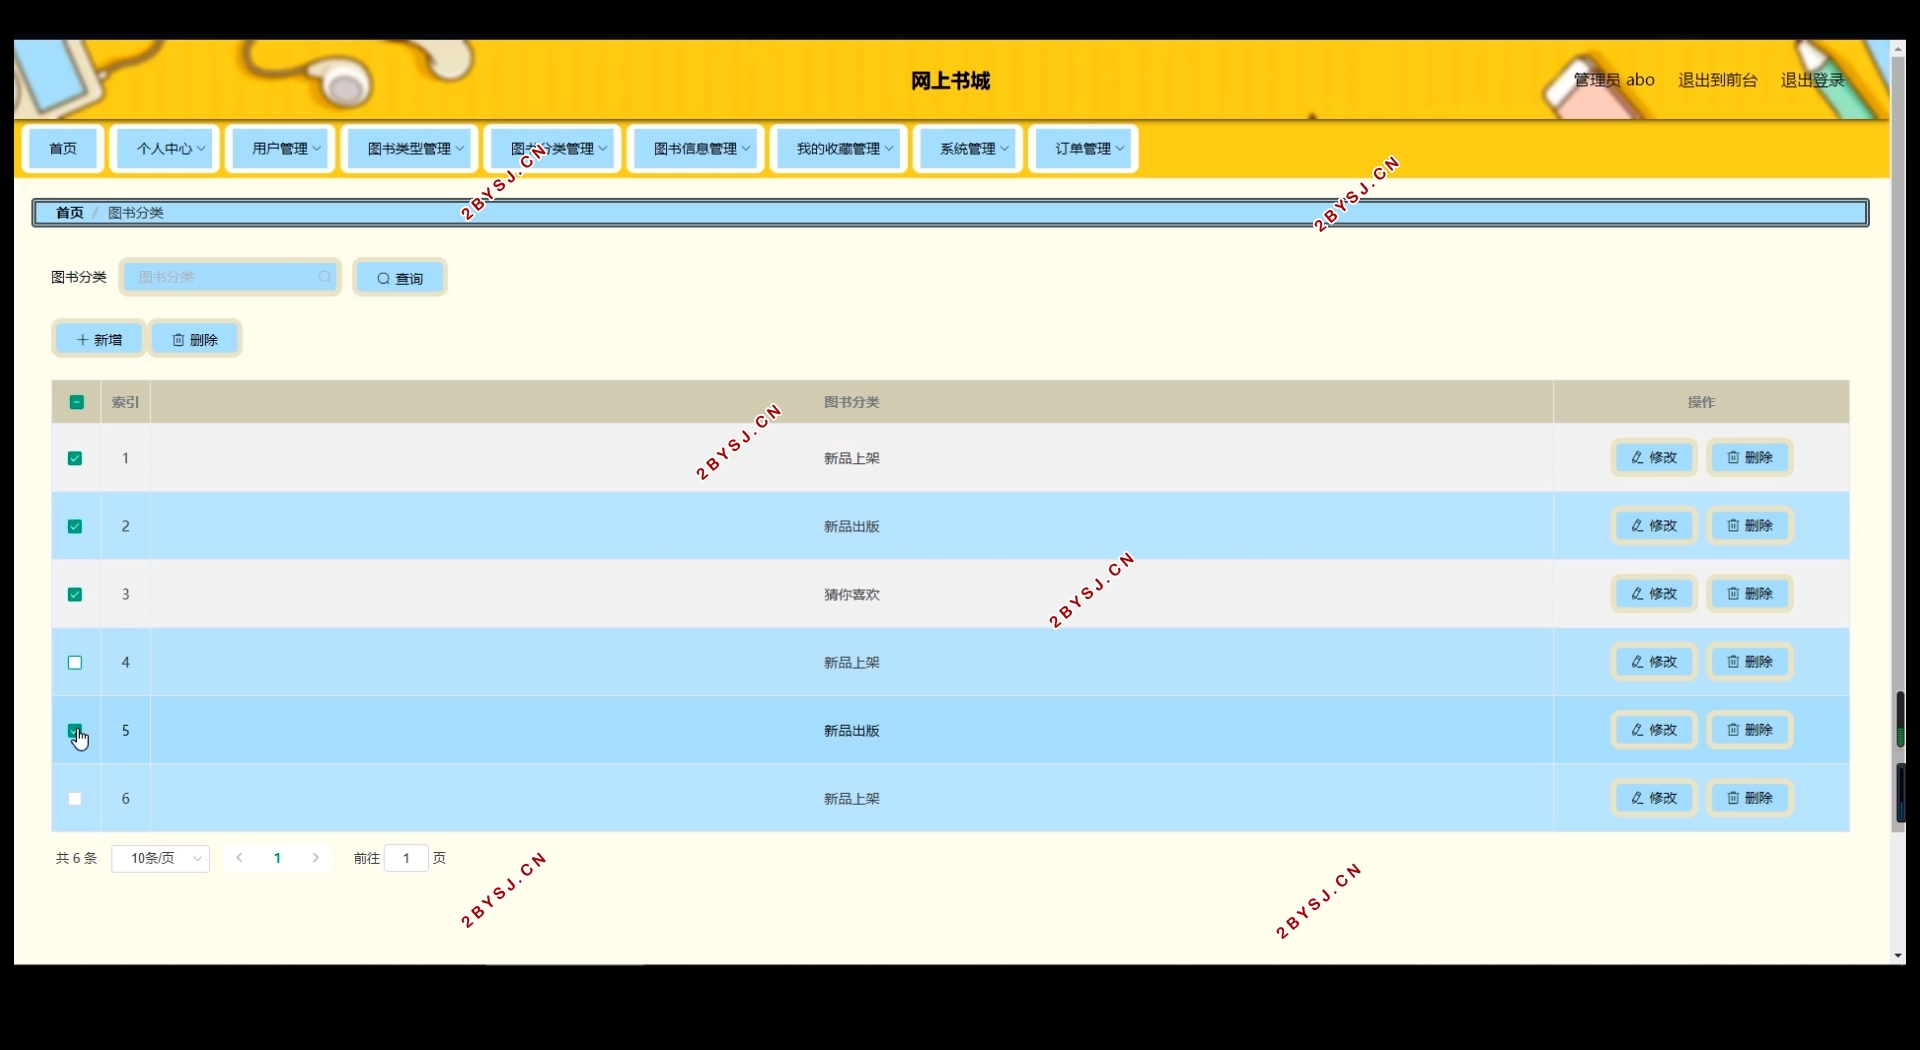1920x1050 pixels.
Task: Click the edit pencil icon in row 6
Action: click(x=1637, y=798)
